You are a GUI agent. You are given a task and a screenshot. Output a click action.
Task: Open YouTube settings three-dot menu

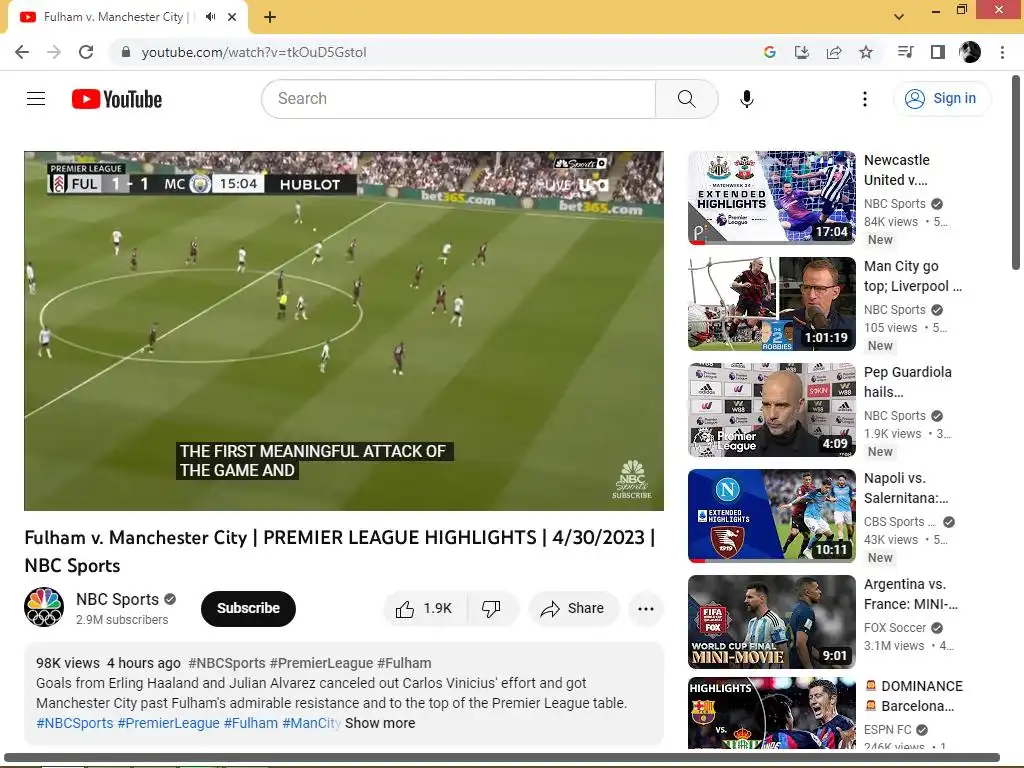(x=865, y=99)
